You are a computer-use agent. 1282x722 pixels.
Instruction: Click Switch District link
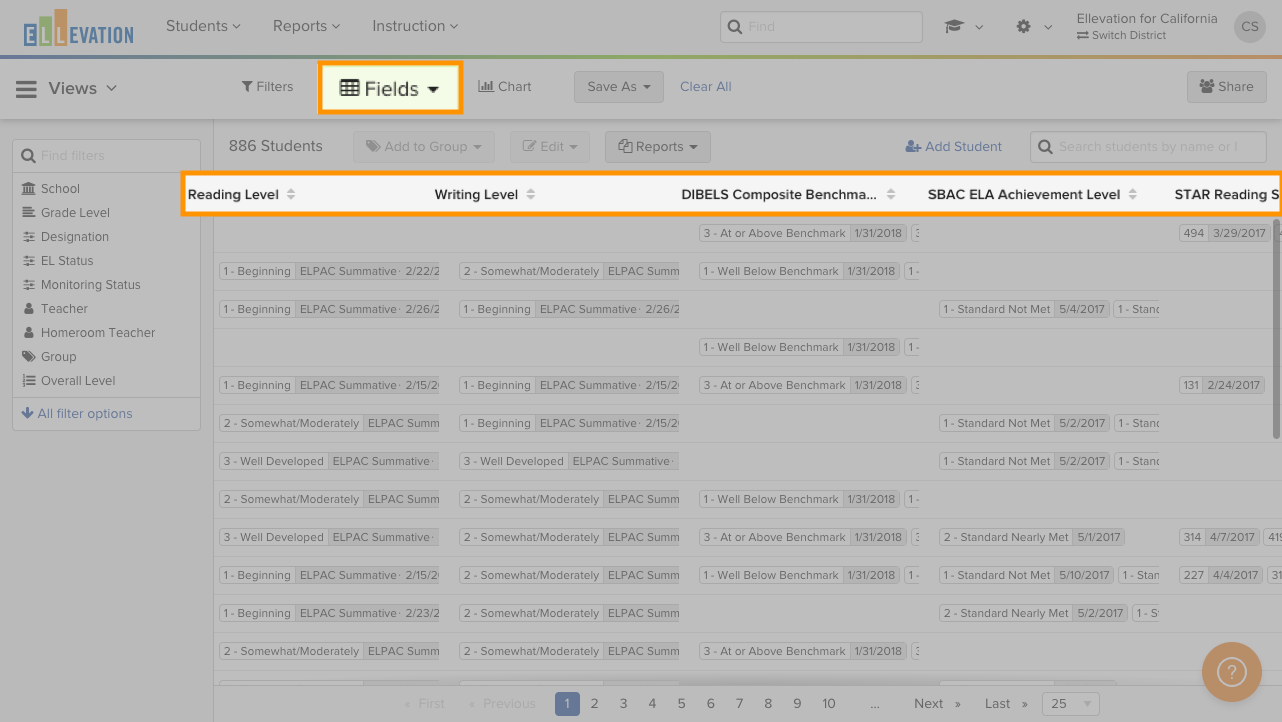click(x=1121, y=35)
